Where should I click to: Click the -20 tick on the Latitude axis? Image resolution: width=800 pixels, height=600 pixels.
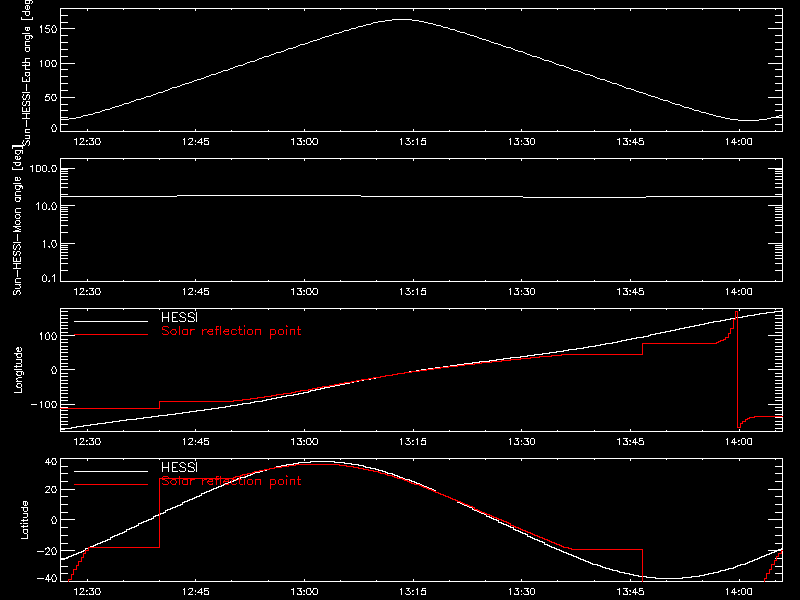click(47, 551)
